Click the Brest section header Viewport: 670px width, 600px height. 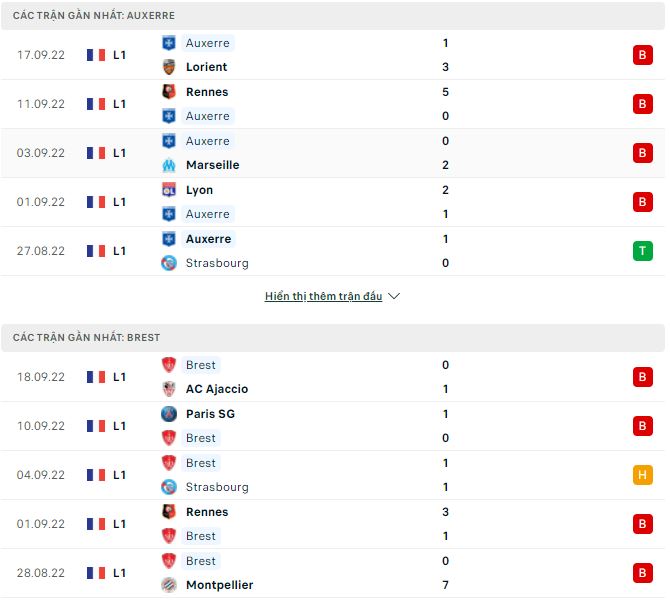[x=86, y=338]
